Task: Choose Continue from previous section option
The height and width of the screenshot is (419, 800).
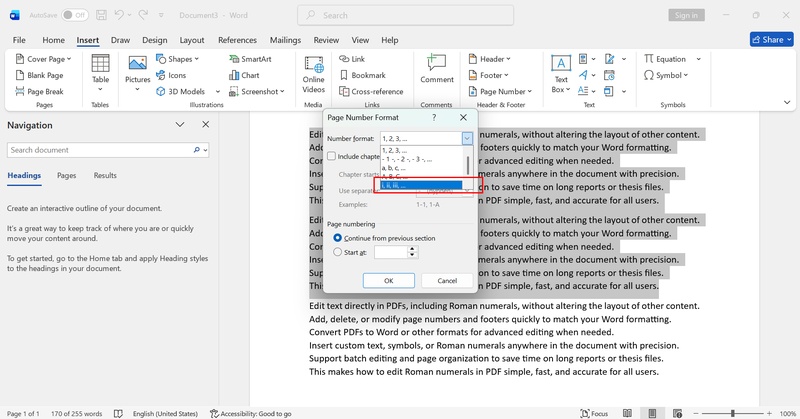Action: coord(337,238)
